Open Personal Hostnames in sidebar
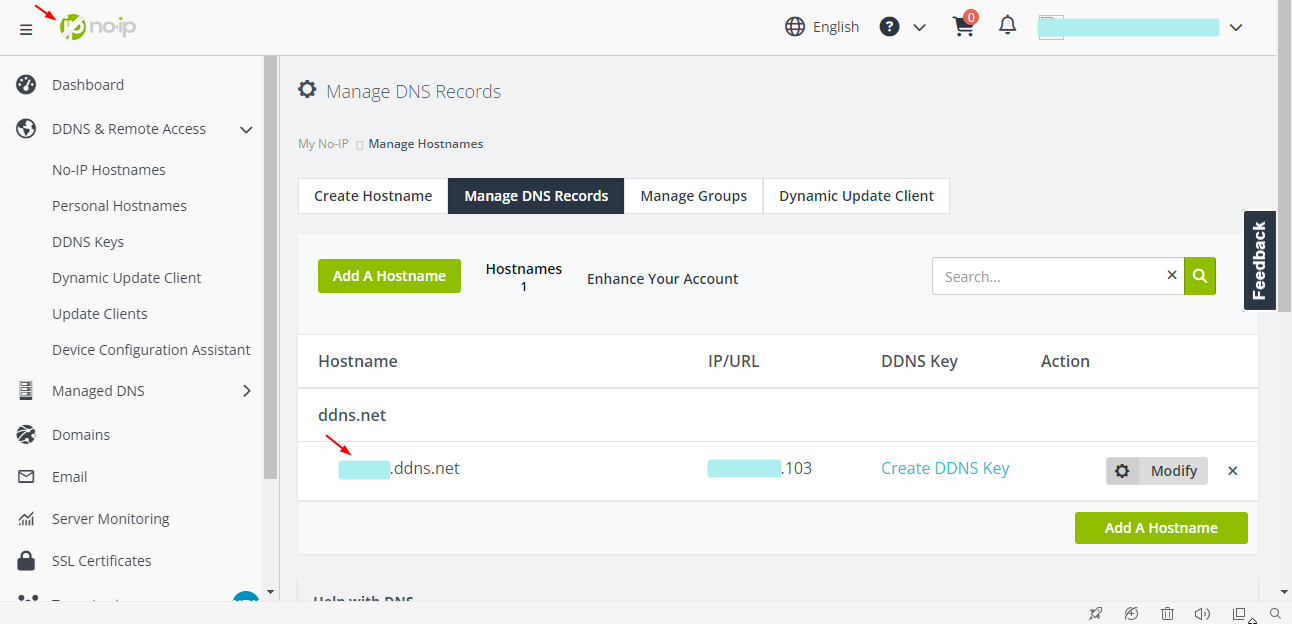Viewport: 1292px width, 624px height. pos(119,206)
